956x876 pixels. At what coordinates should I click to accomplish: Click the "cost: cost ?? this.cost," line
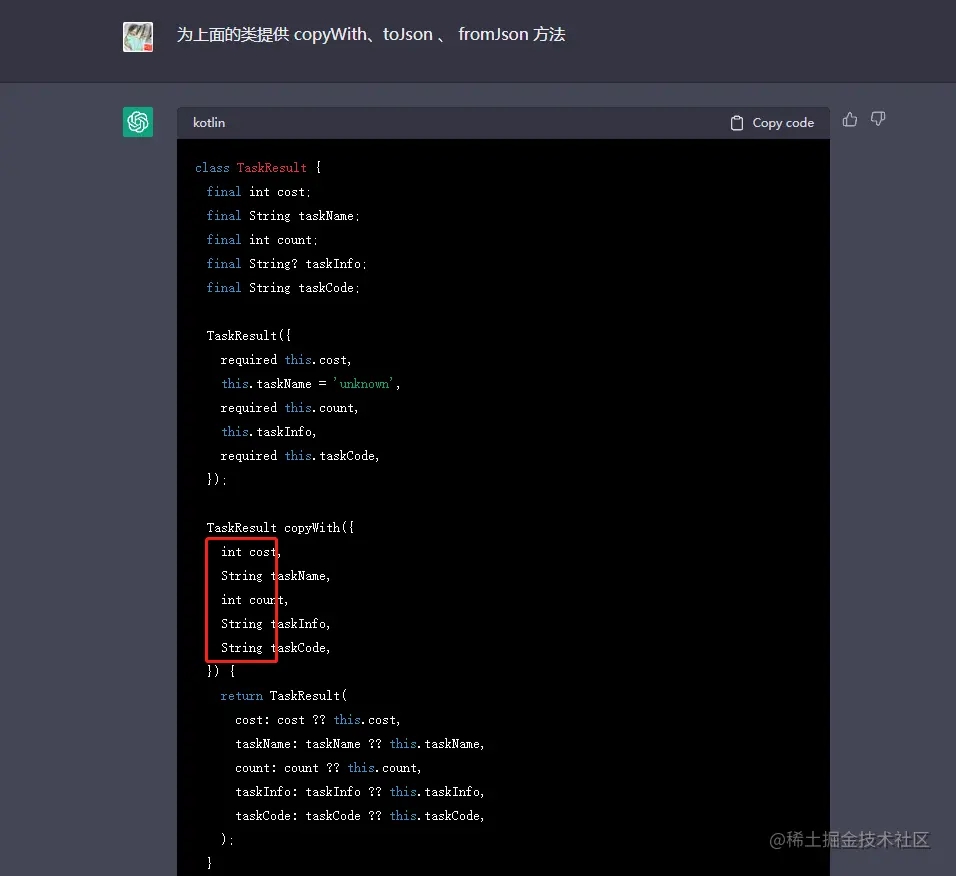coord(318,721)
